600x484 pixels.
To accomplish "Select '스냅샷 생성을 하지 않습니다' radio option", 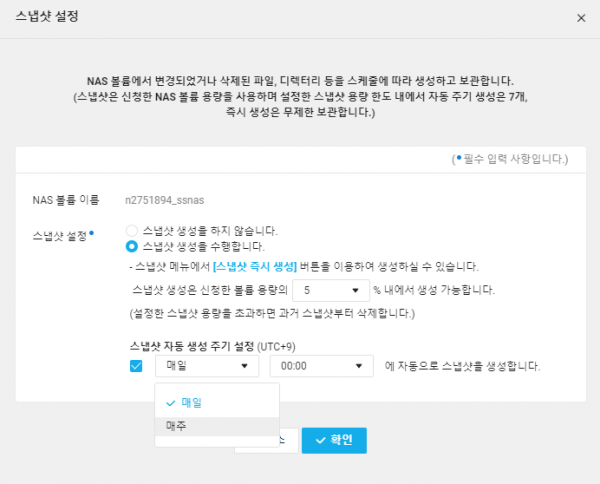I will (132, 231).
